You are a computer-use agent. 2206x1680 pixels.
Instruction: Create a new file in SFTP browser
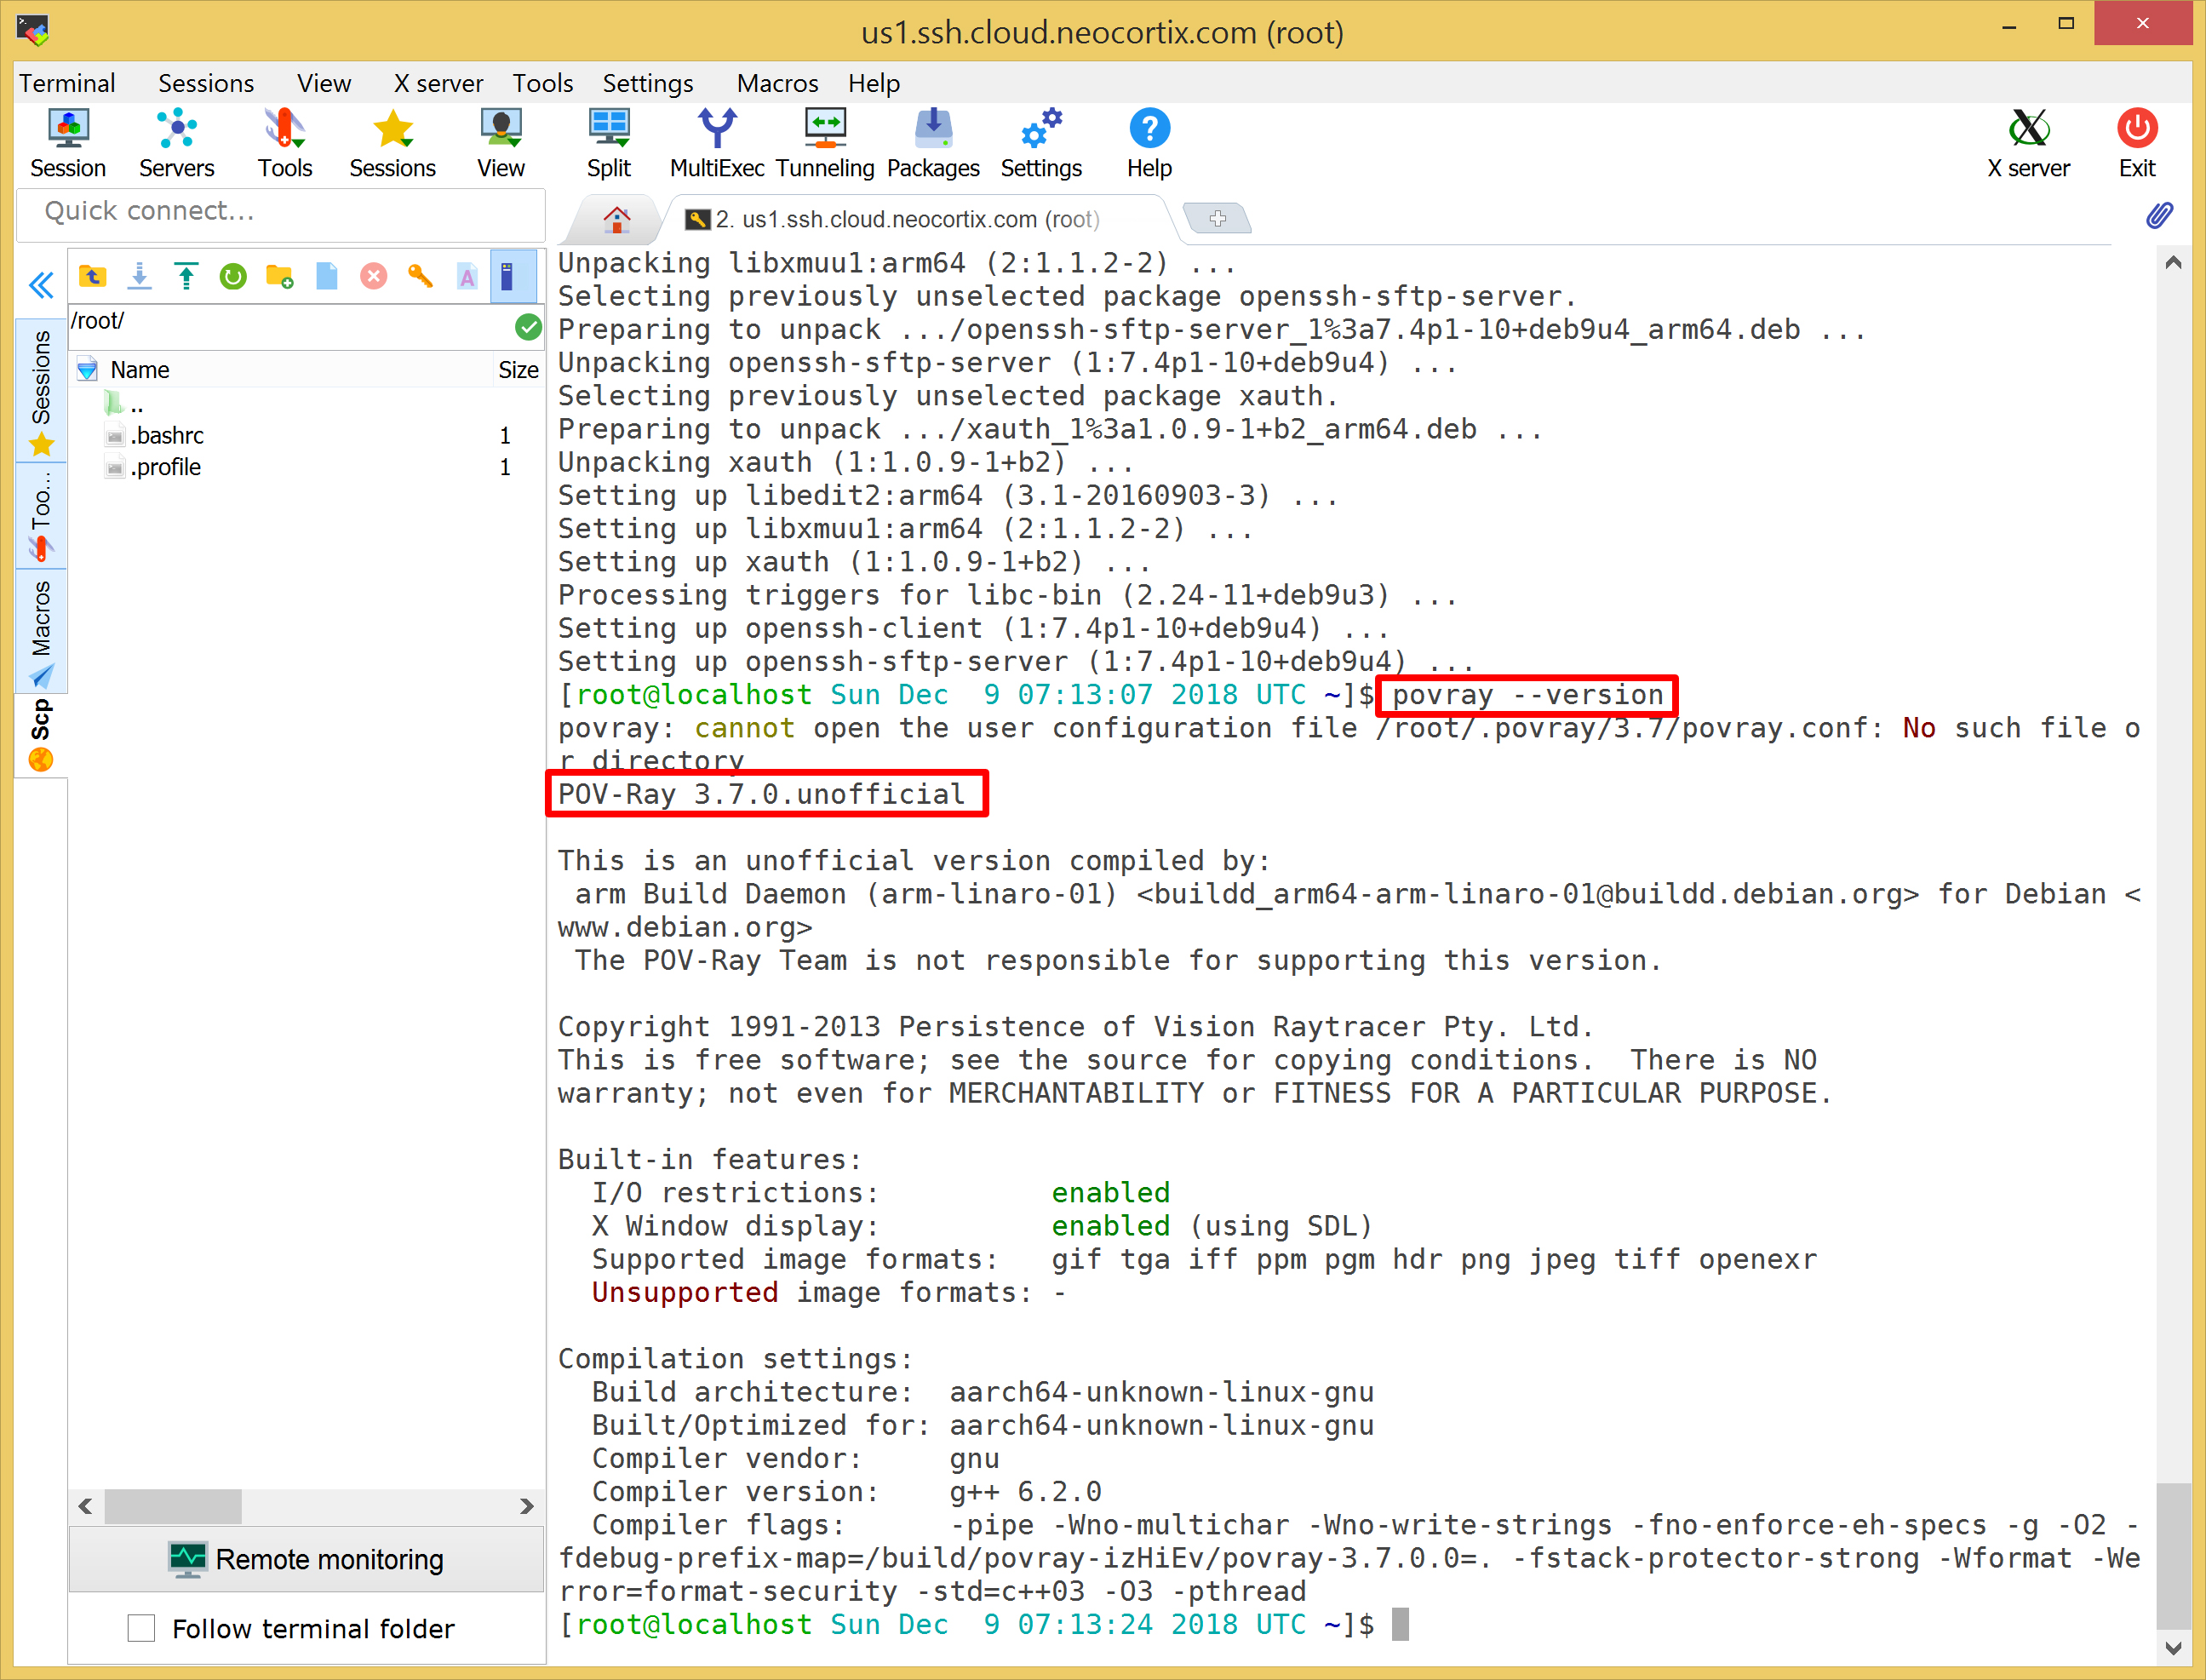pos(327,276)
